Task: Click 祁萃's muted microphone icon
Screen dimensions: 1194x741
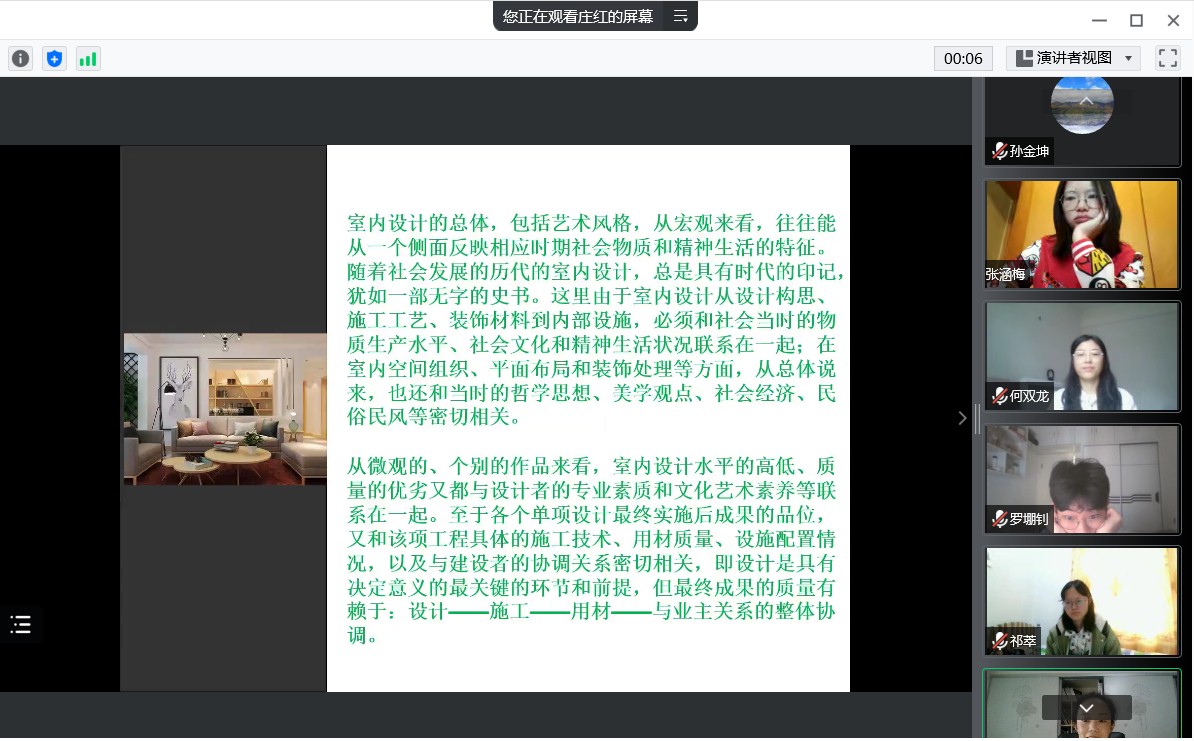Action: click(999, 641)
